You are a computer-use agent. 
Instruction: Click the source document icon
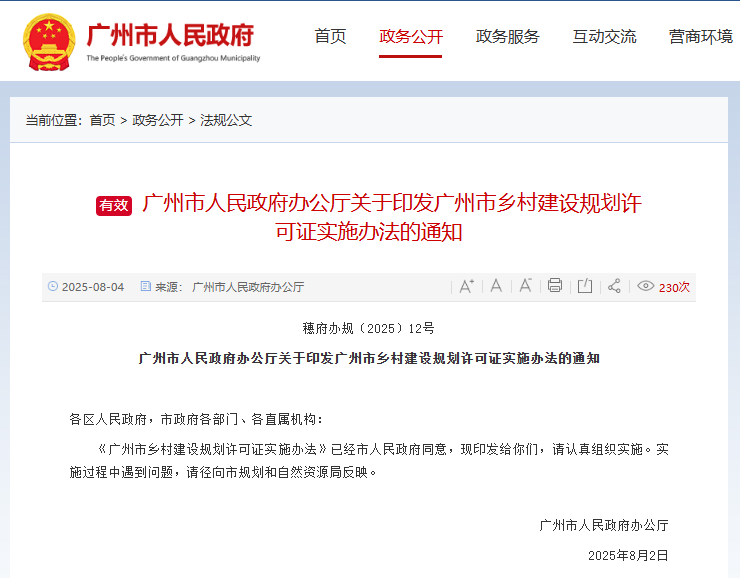(146, 286)
